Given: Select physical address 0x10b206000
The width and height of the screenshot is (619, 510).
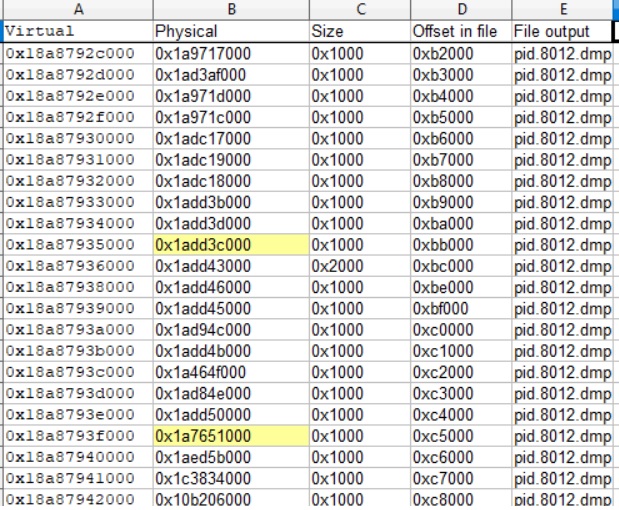Looking at the screenshot, I should [x=231, y=499].
